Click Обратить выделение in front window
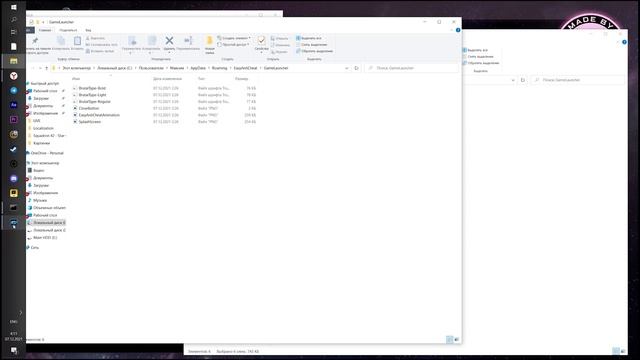Viewport: 640px width, 360px height. (314, 51)
